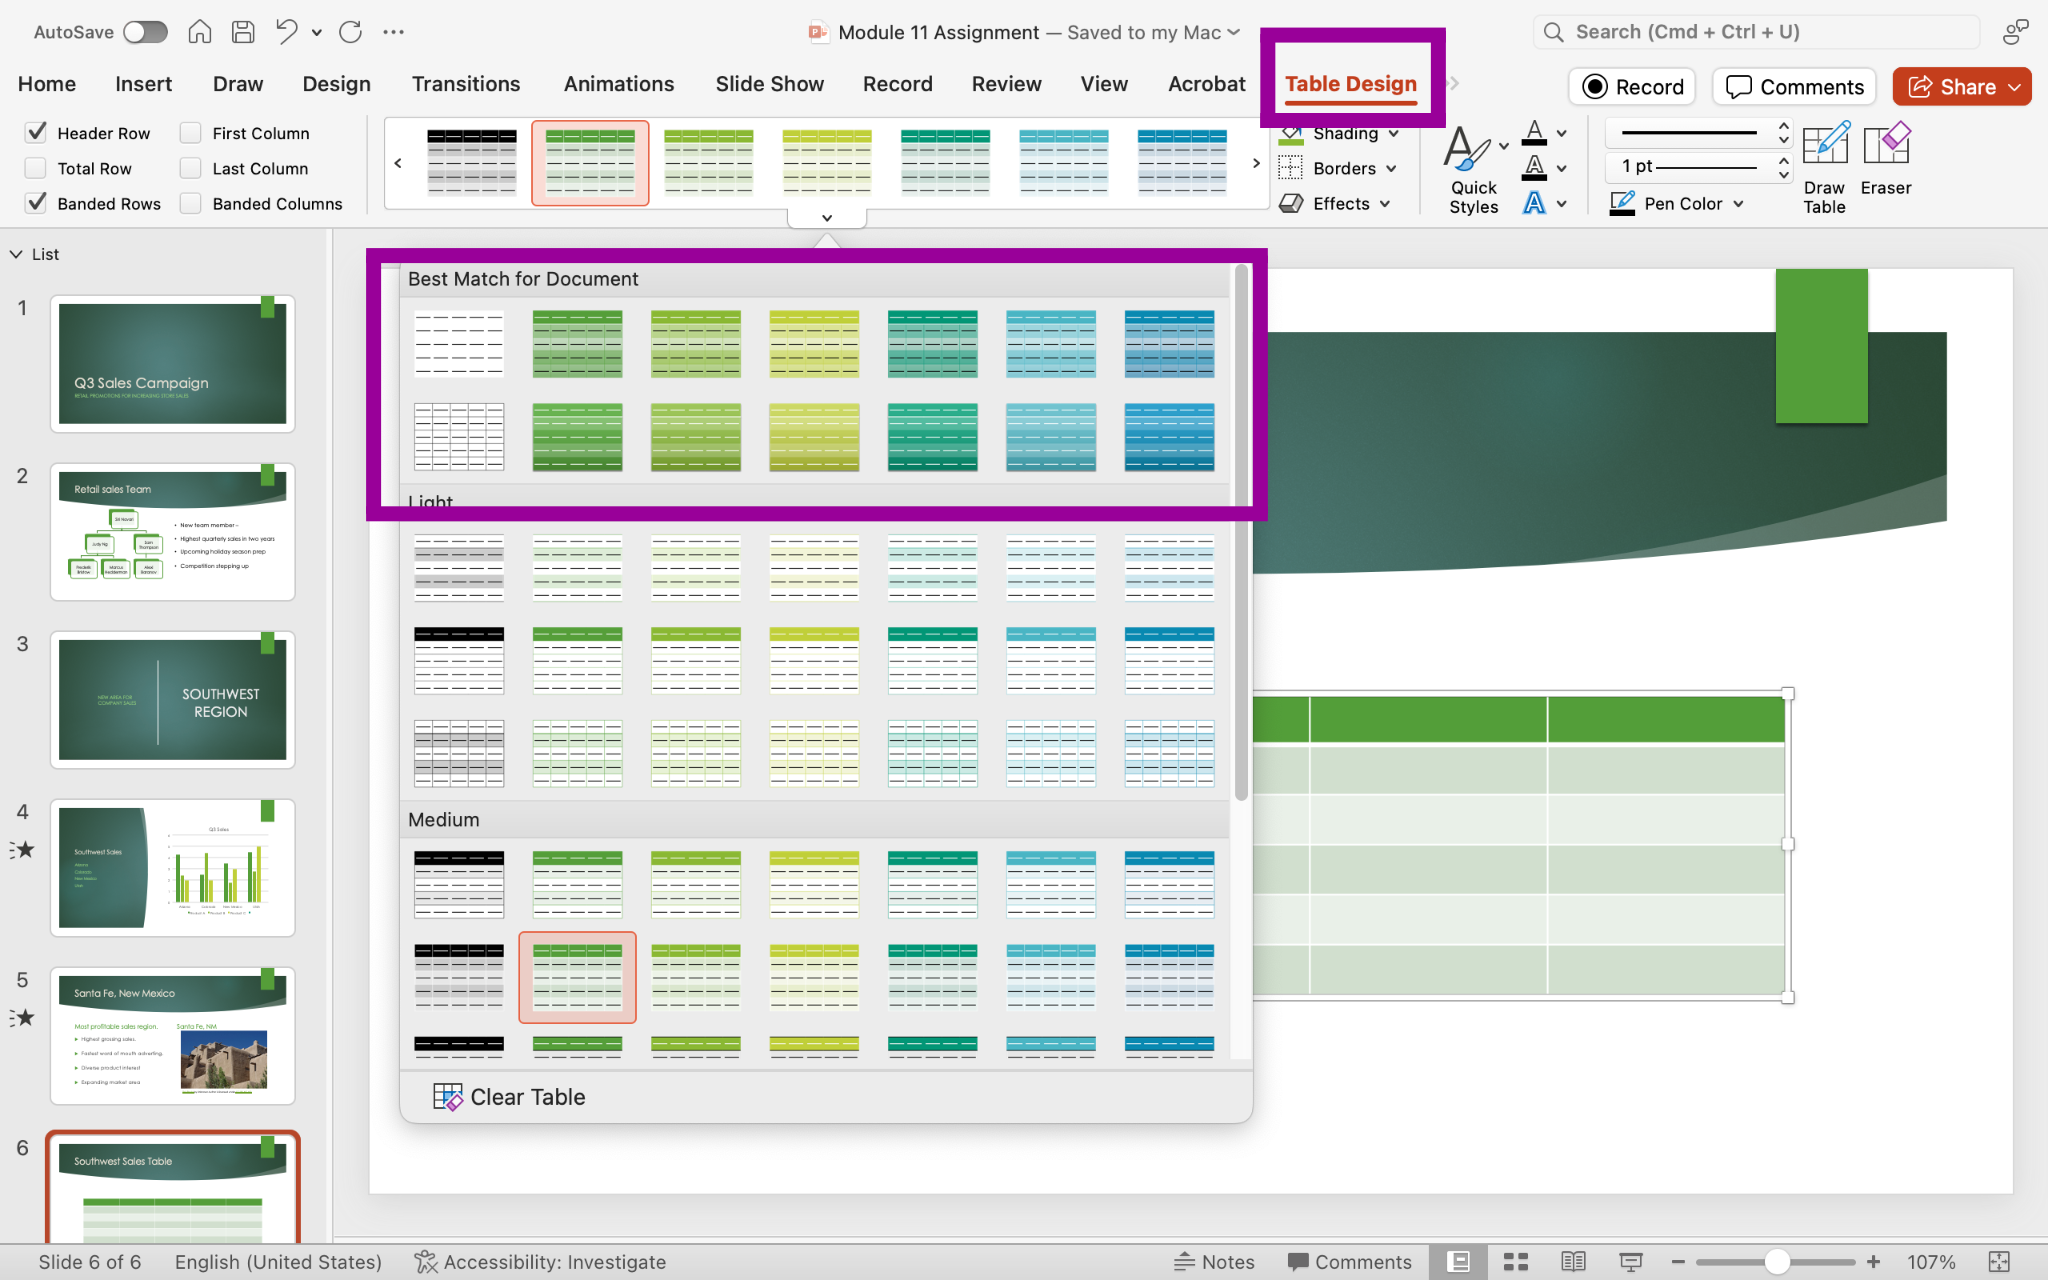
Task: Click the Comments button in the ribbon
Action: [1795, 87]
